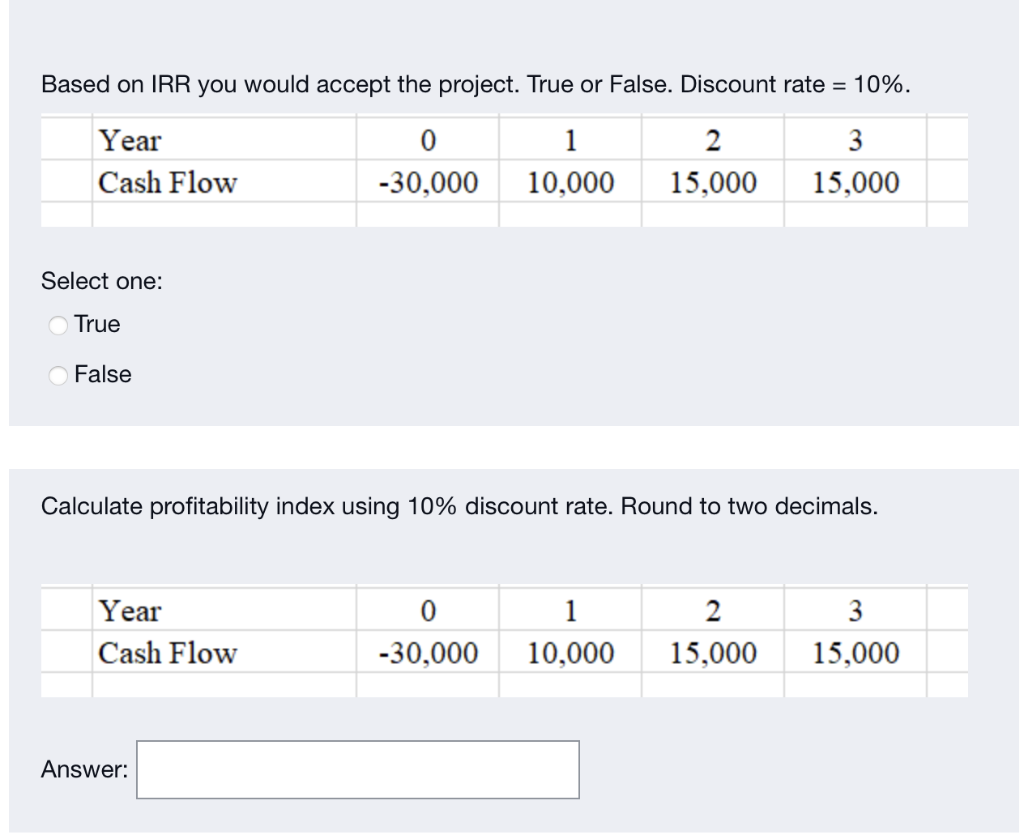Screen dimensions: 1024x839
Task: Choose True for the IRR question
Action: [58, 324]
